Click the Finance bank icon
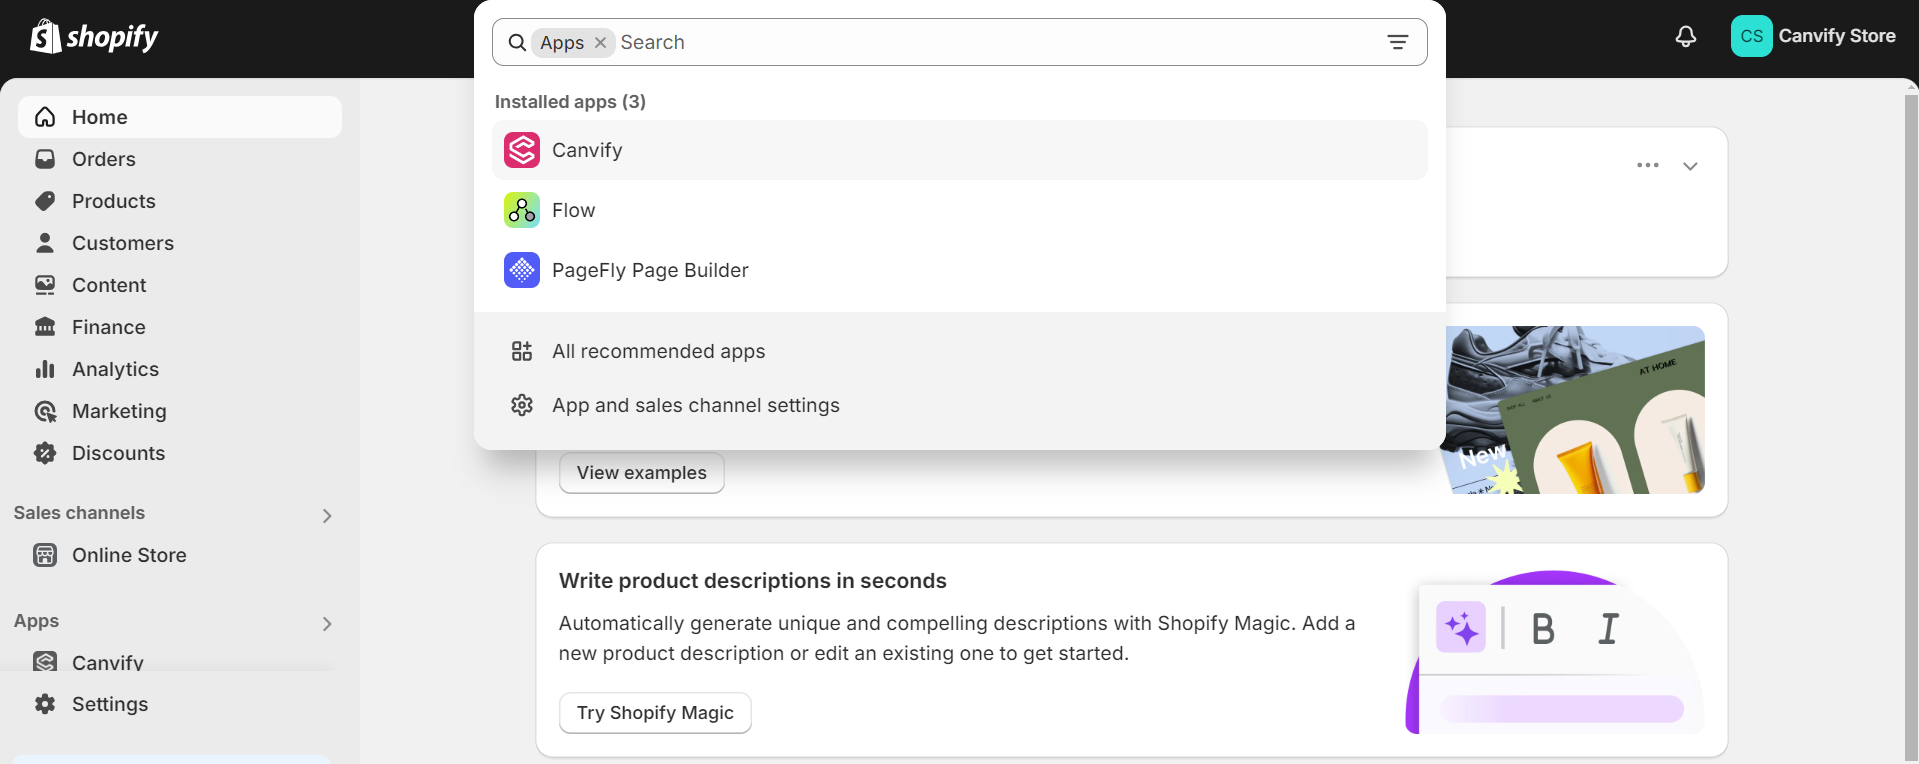Screen dimensions: 1919x764 coord(45,327)
